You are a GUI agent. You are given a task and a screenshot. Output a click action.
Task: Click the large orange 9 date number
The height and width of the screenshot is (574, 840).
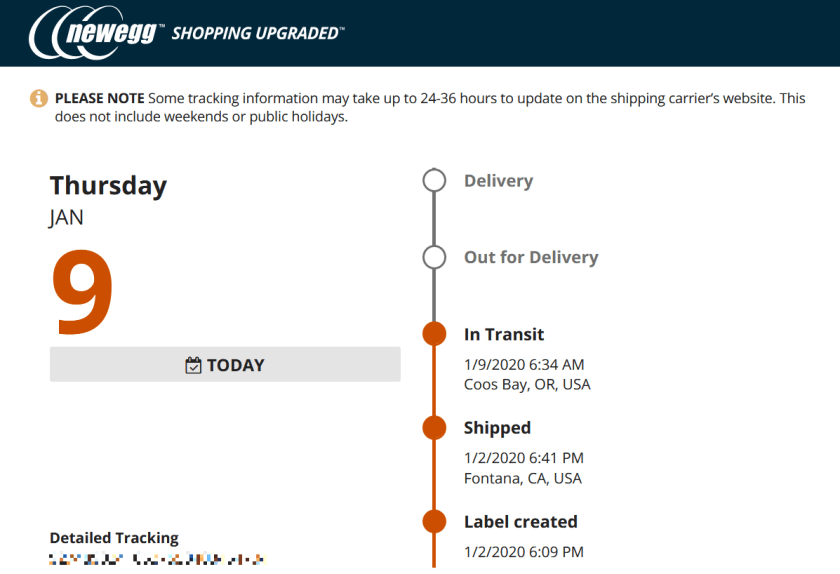click(83, 290)
